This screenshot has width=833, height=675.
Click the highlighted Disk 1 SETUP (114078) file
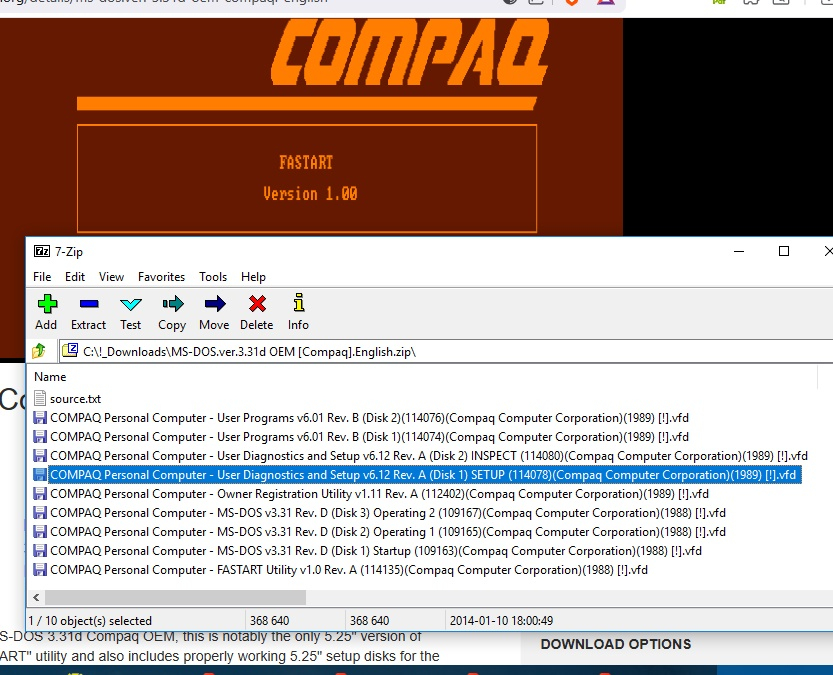[418, 475]
